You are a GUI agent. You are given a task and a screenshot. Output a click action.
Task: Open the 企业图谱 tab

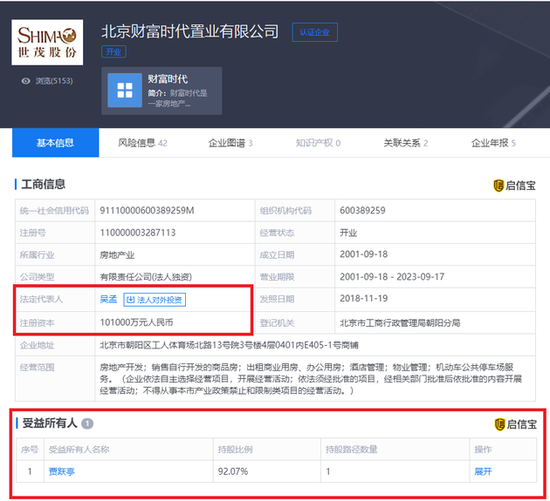click(x=230, y=143)
